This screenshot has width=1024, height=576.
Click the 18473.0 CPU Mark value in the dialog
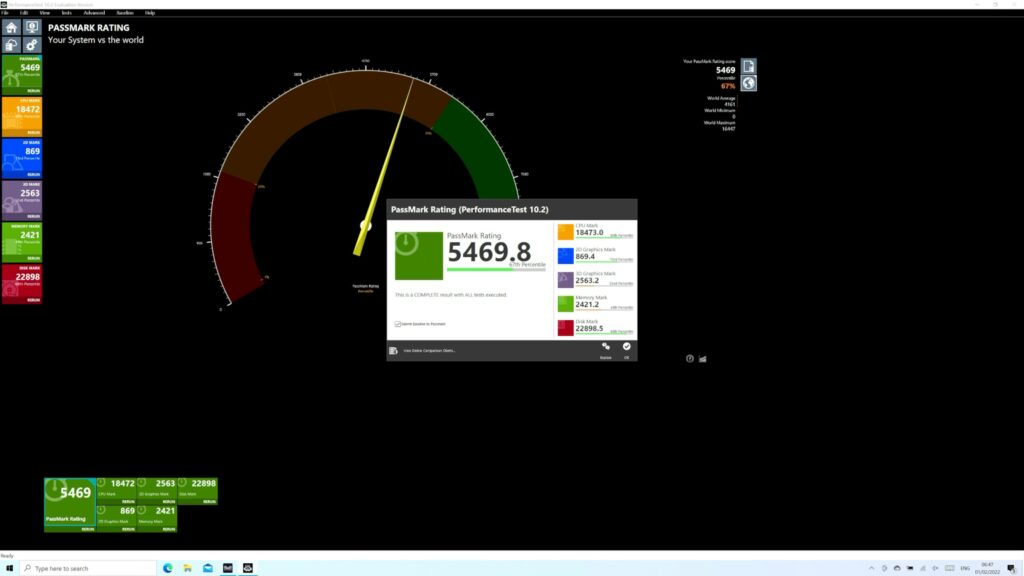point(589,232)
